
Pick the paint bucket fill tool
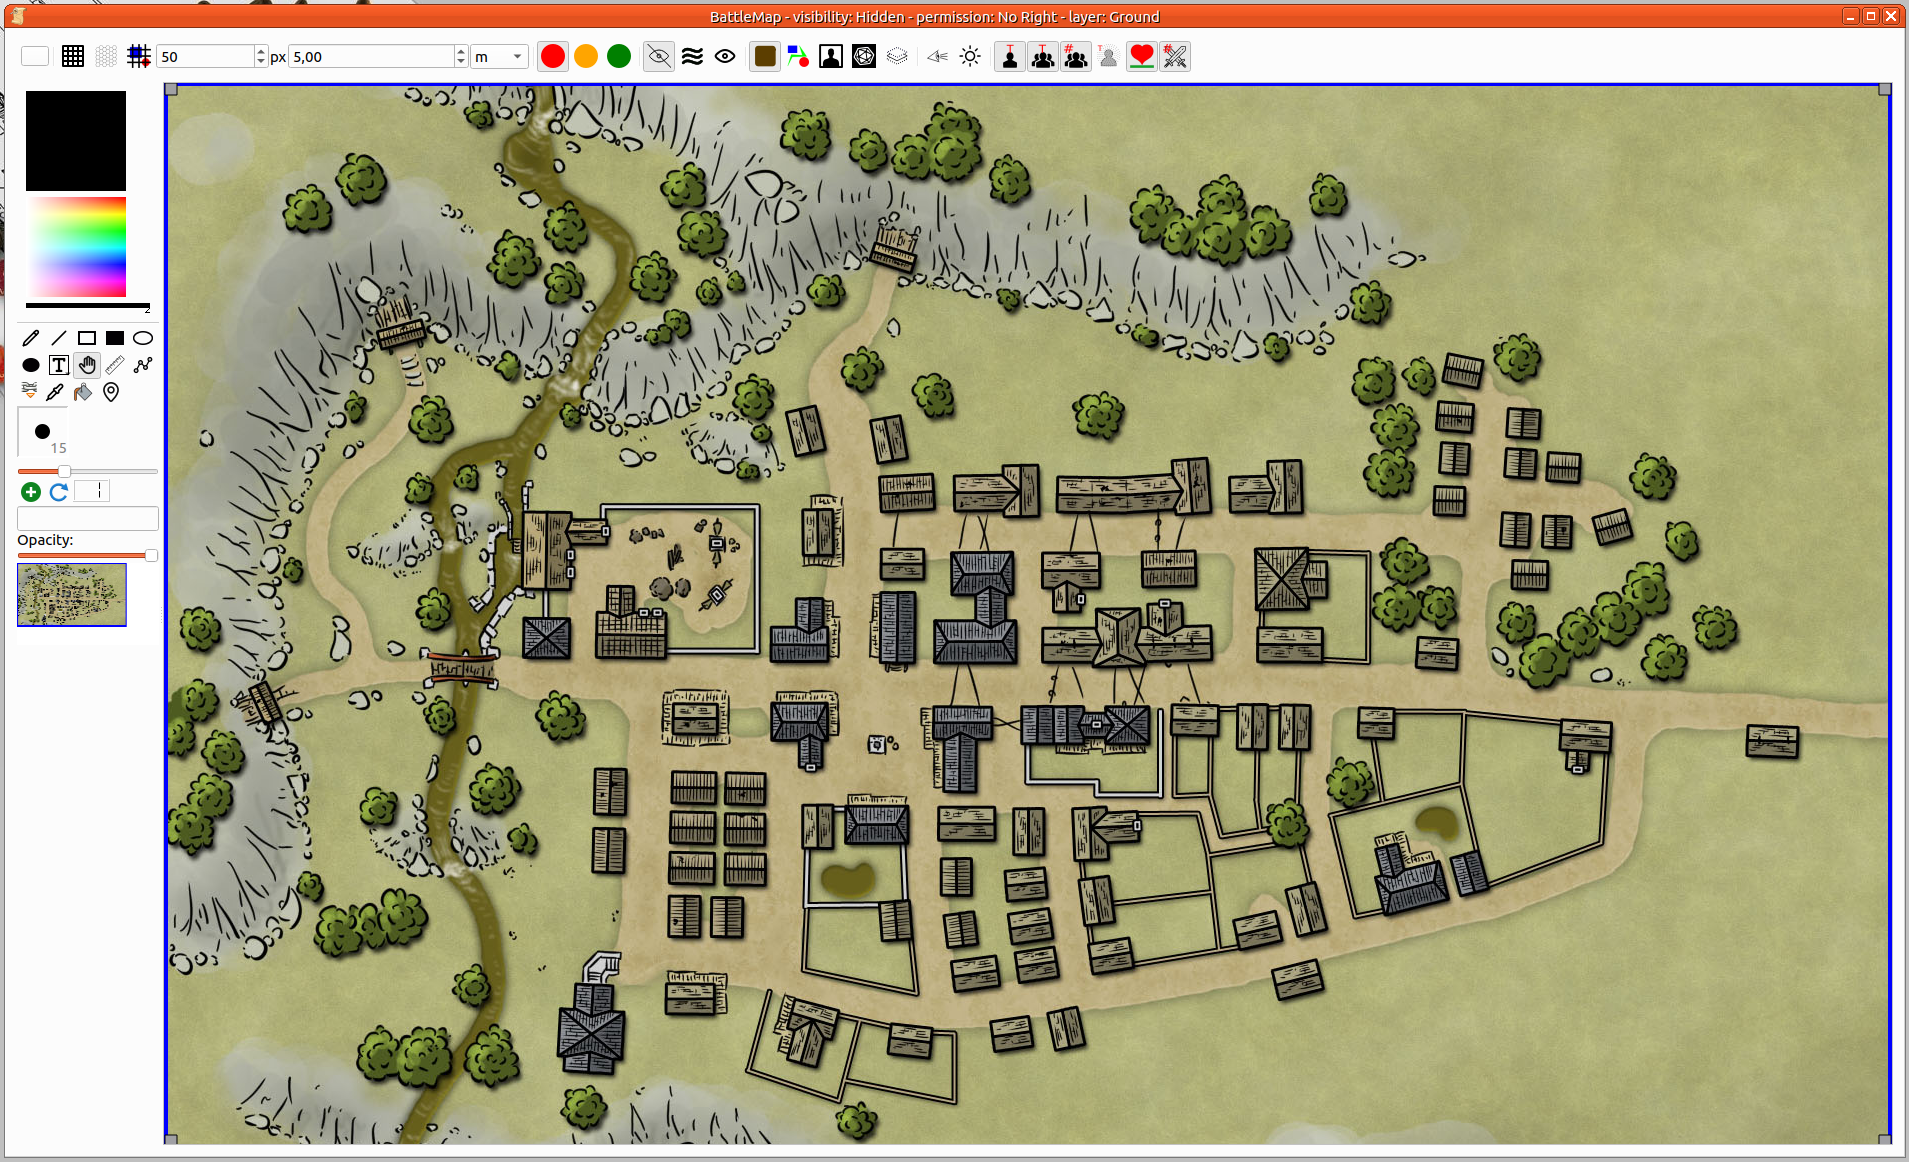pyautogui.click(x=83, y=392)
